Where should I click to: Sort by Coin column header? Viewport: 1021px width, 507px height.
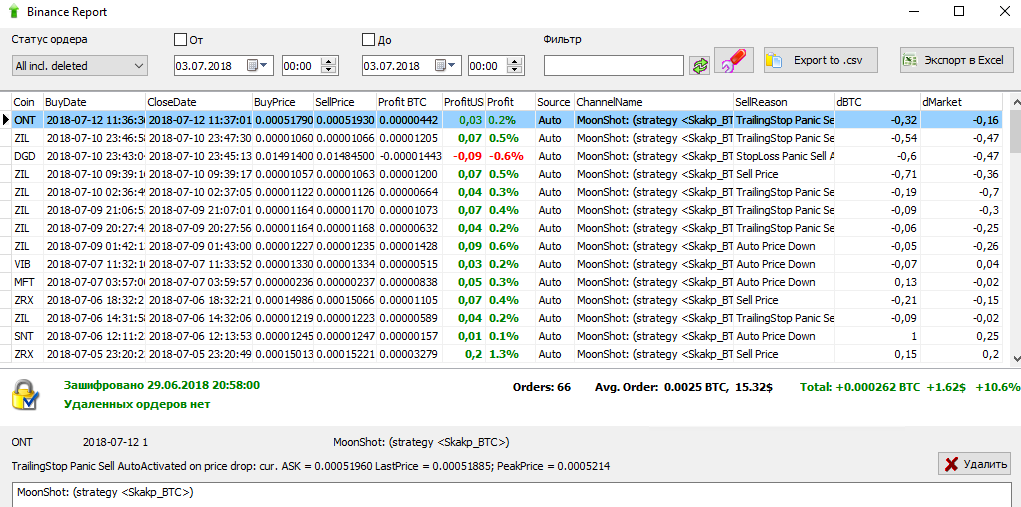pyautogui.click(x=27, y=102)
